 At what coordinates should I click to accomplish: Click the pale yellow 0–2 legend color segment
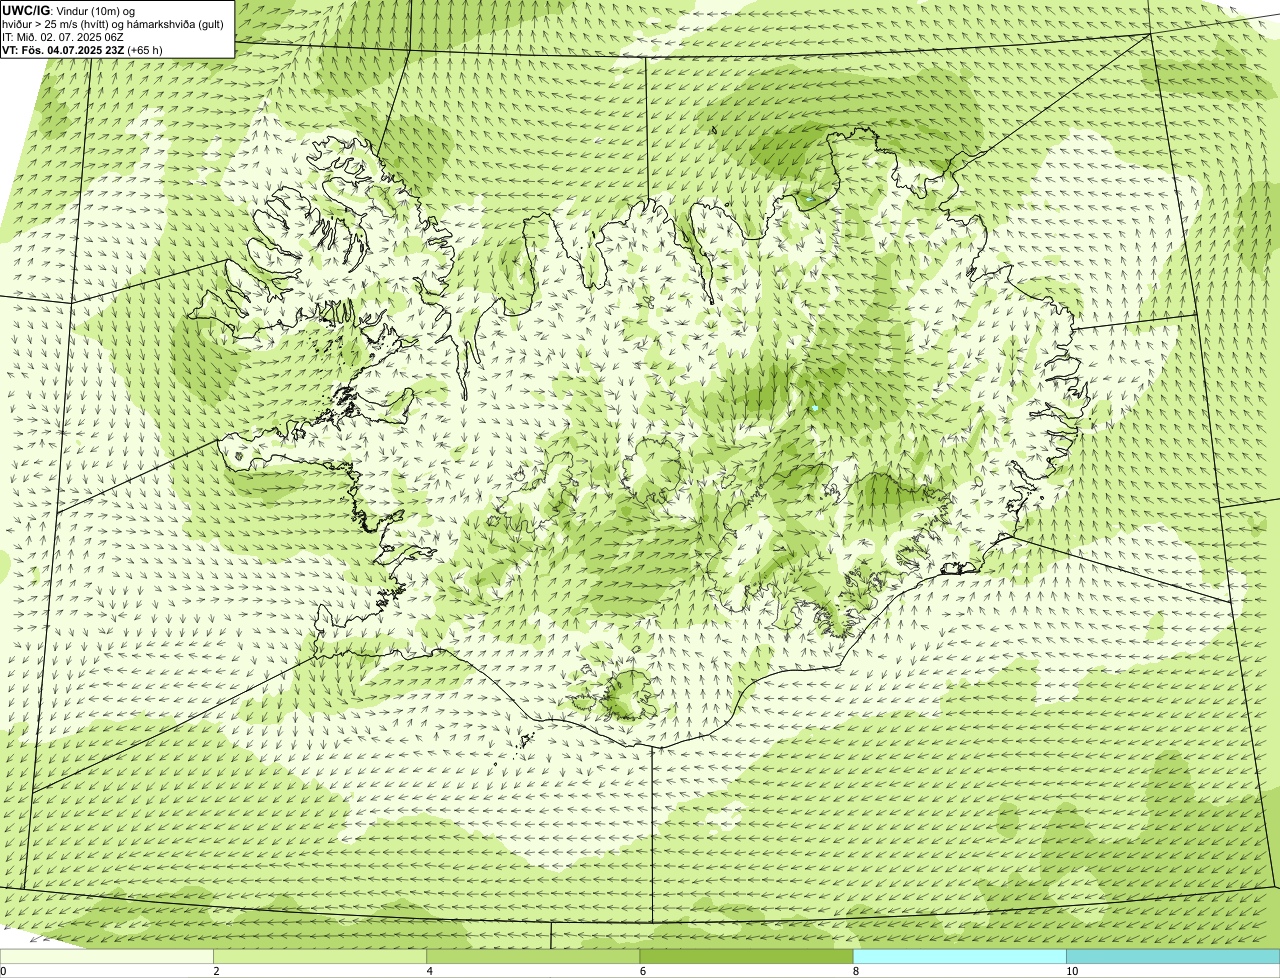pyautogui.click(x=106, y=956)
